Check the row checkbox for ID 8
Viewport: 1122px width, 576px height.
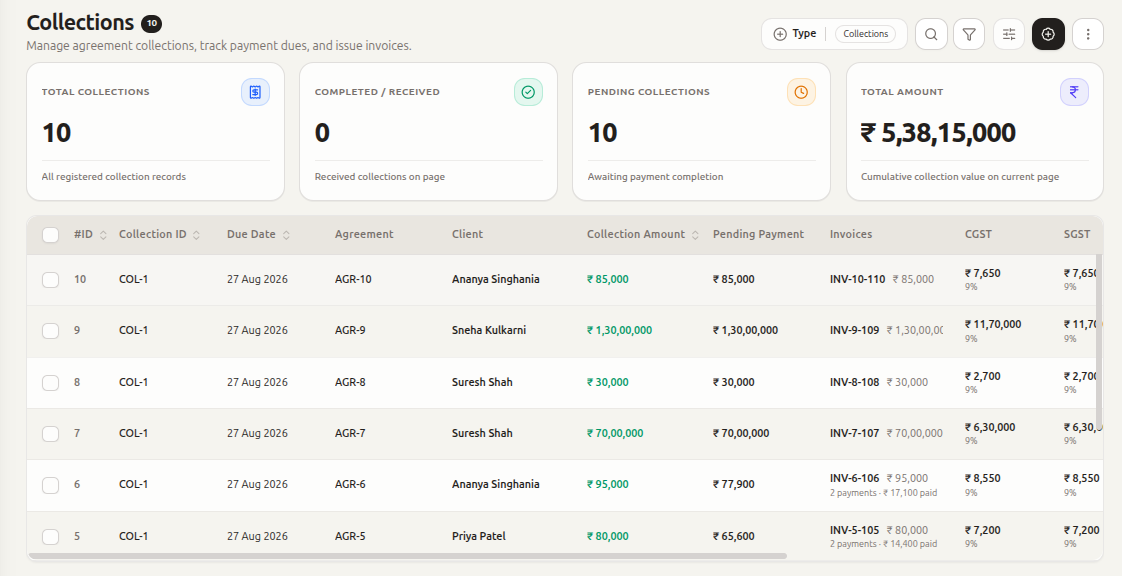click(50, 383)
